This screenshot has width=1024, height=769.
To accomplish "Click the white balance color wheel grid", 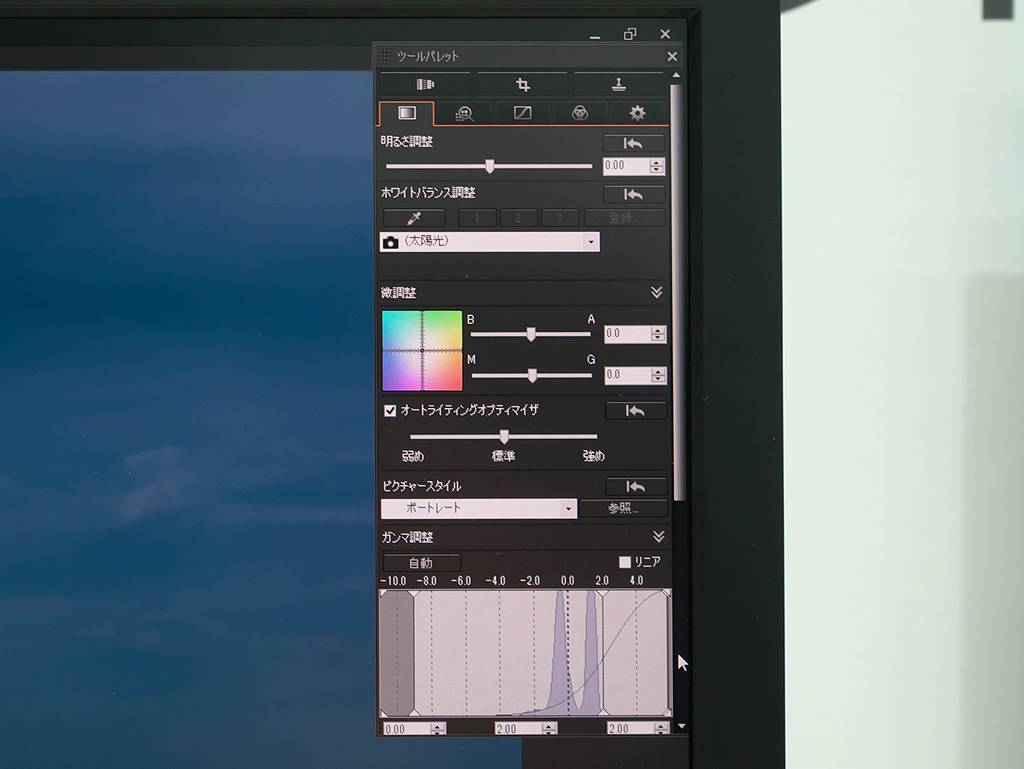I will pos(422,351).
